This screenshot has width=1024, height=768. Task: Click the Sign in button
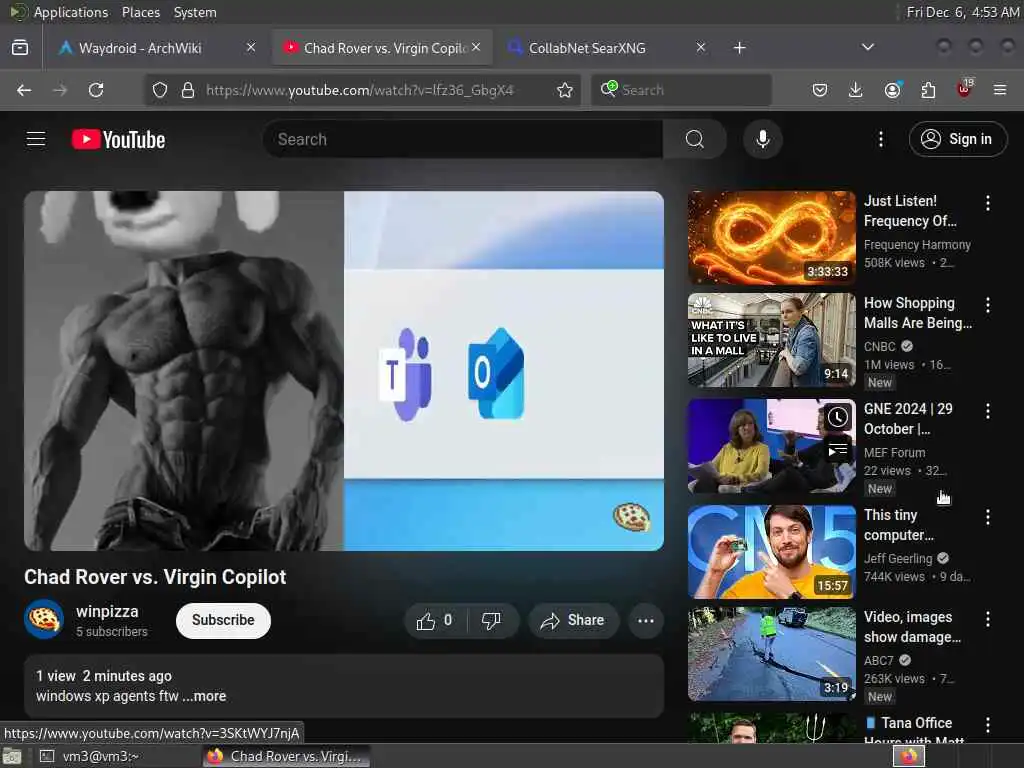click(957, 139)
